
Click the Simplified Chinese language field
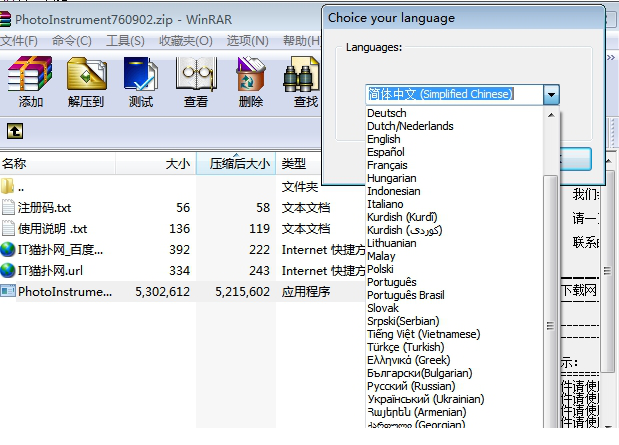pyautogui.click(x=454, y=95)
